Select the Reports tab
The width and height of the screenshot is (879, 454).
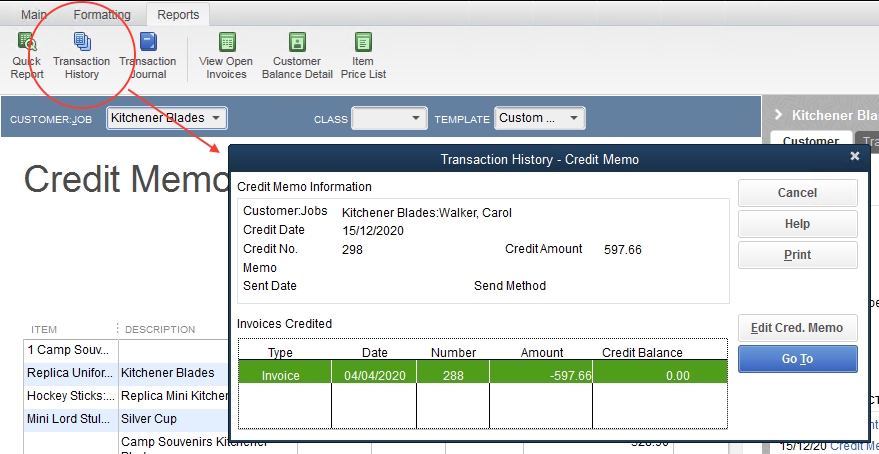coord(178,15)
